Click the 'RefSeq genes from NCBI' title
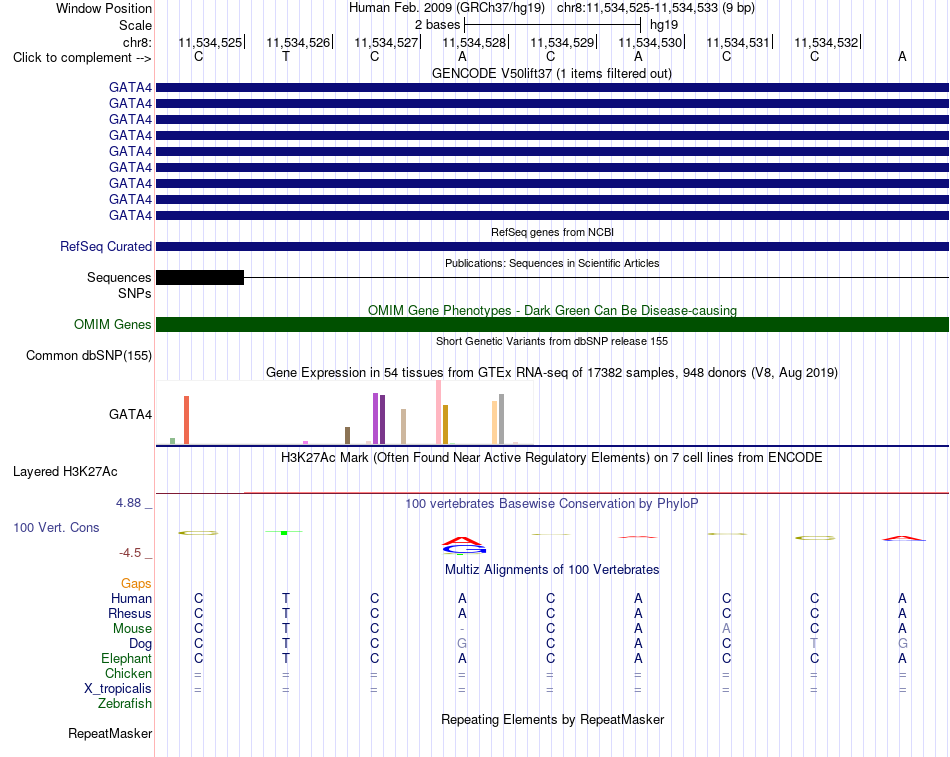 click(552, 232)
